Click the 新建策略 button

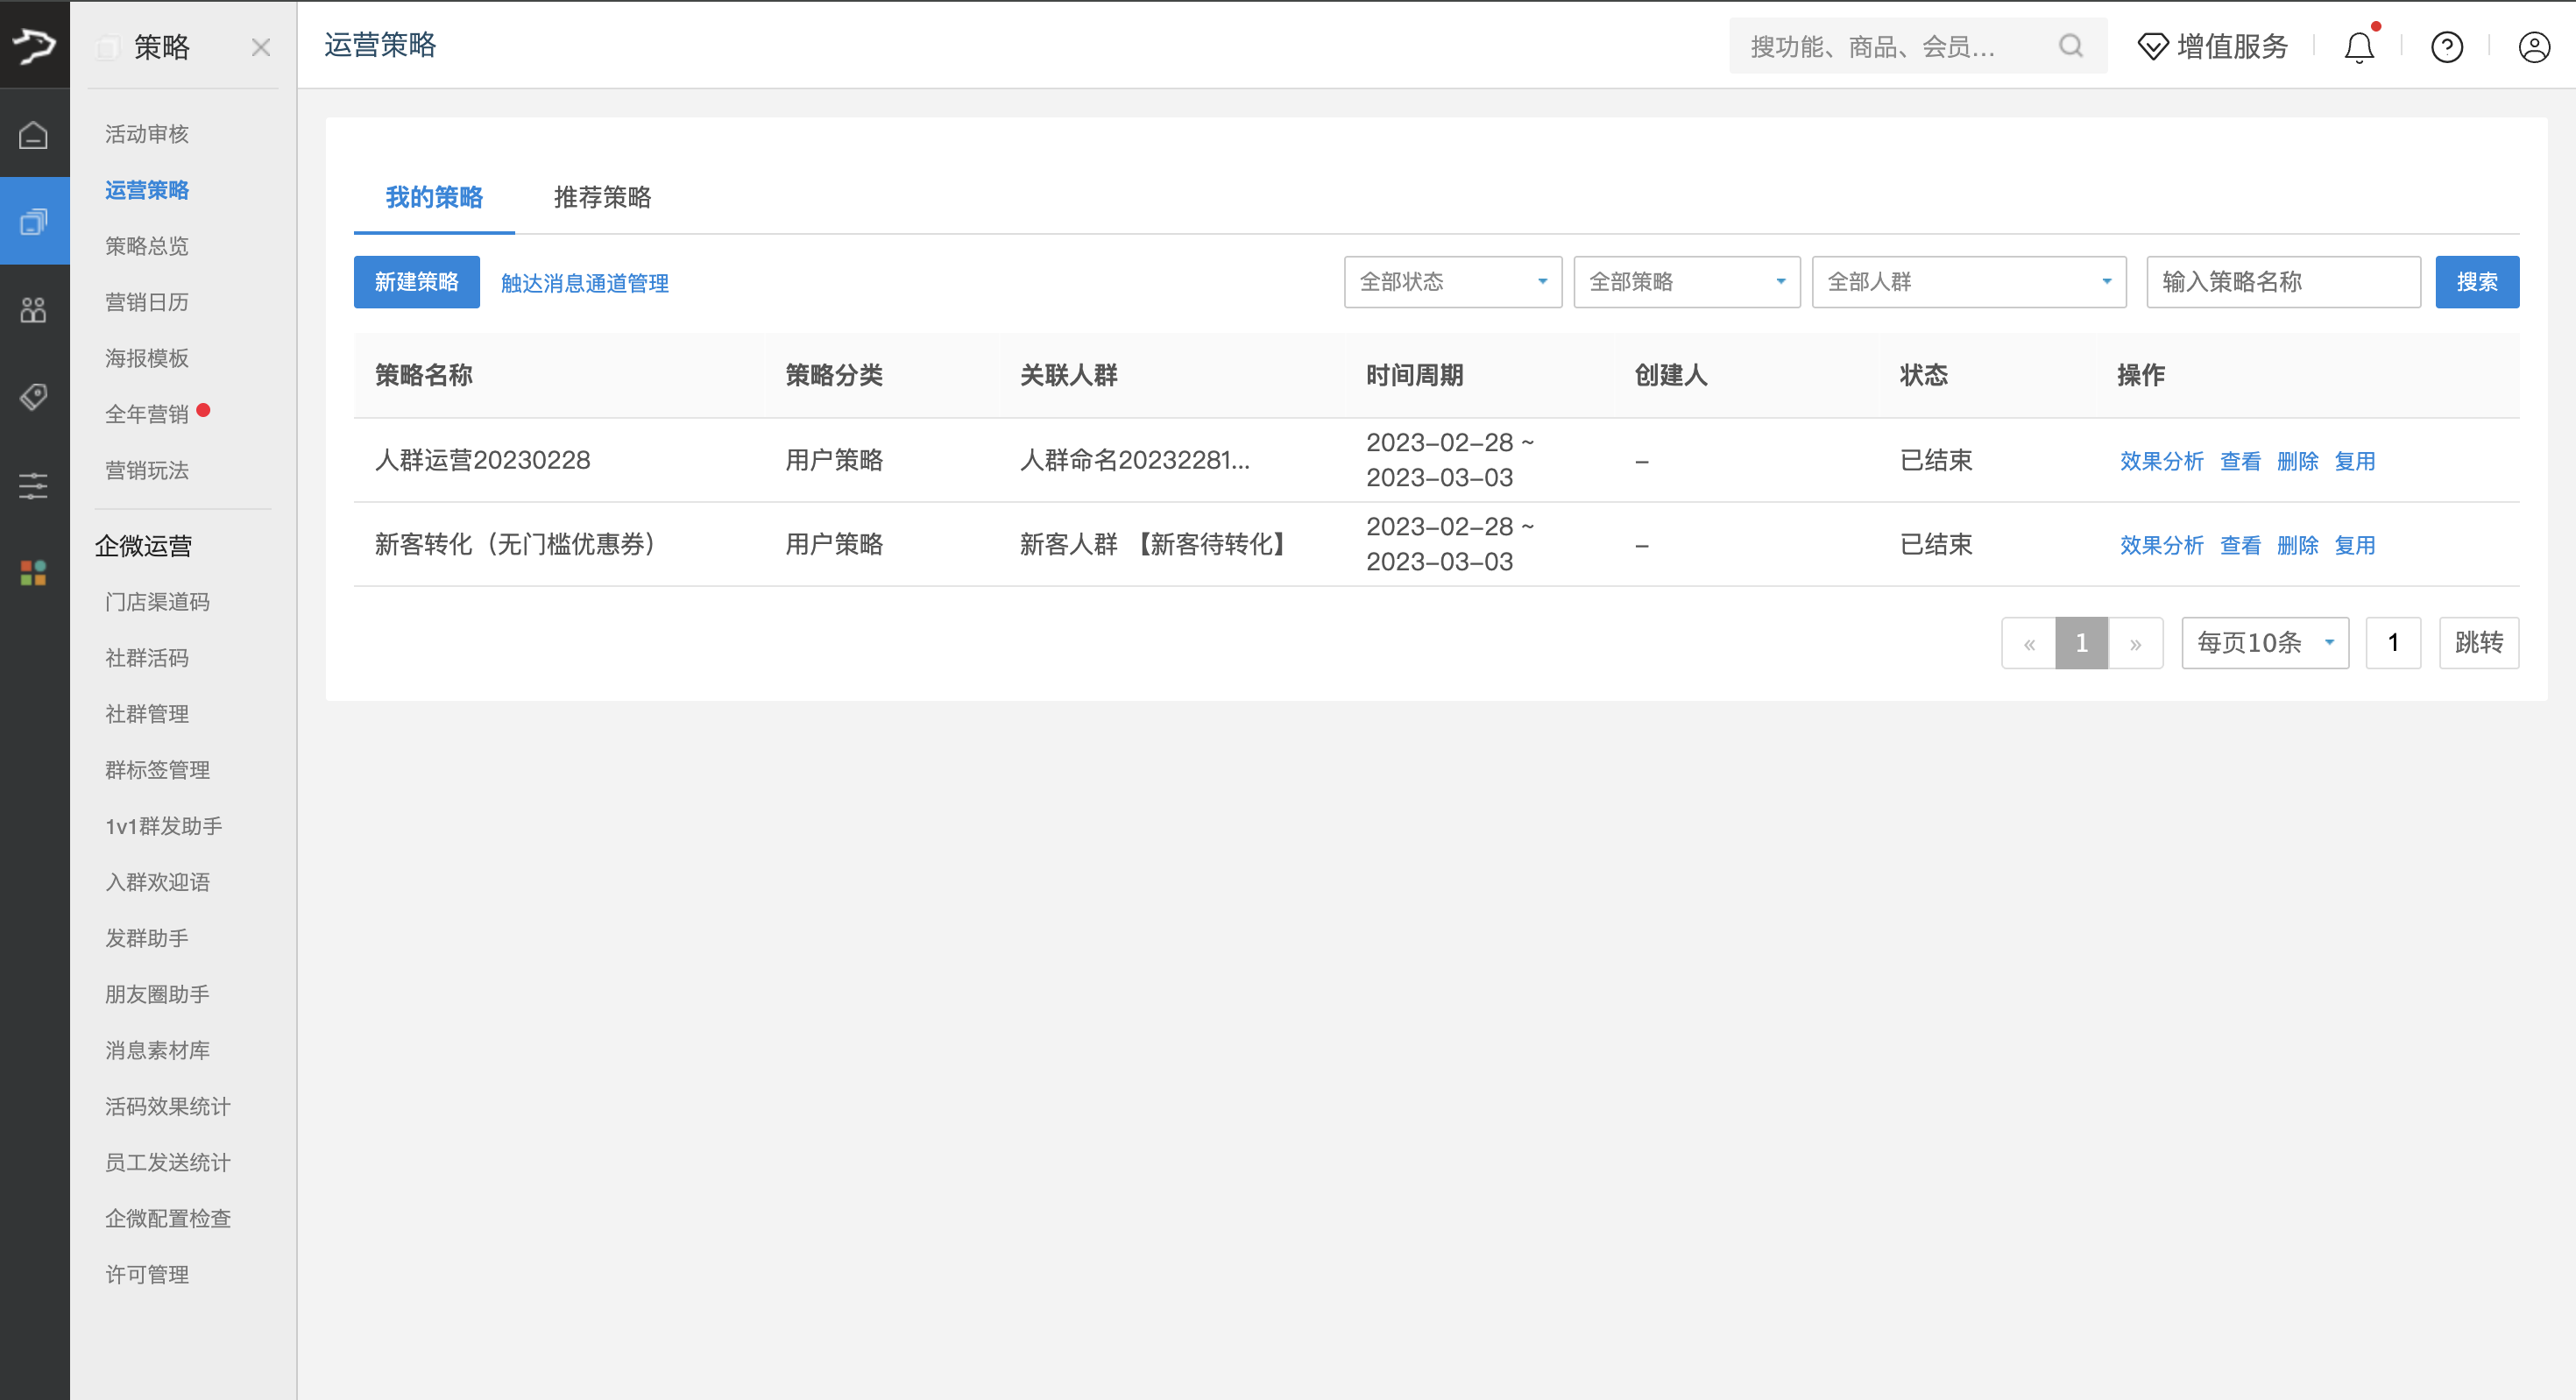point(417,282)
